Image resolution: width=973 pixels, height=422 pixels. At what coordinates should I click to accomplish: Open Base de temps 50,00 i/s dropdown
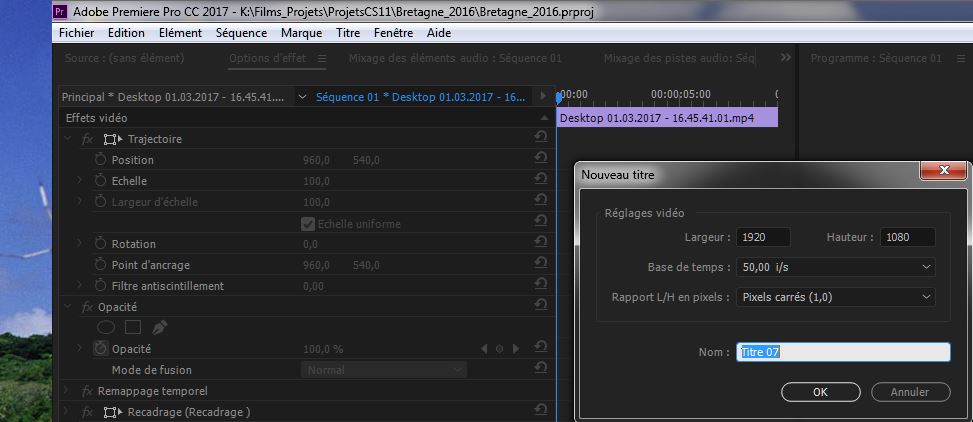835,267
